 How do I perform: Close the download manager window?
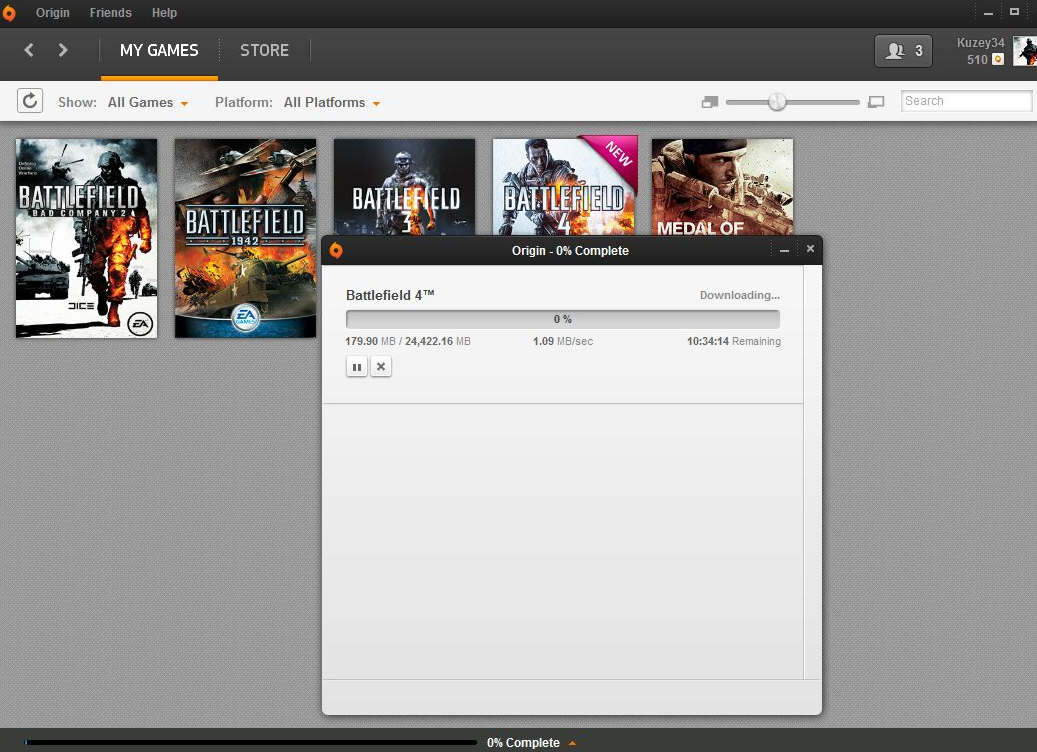(810, 249)
